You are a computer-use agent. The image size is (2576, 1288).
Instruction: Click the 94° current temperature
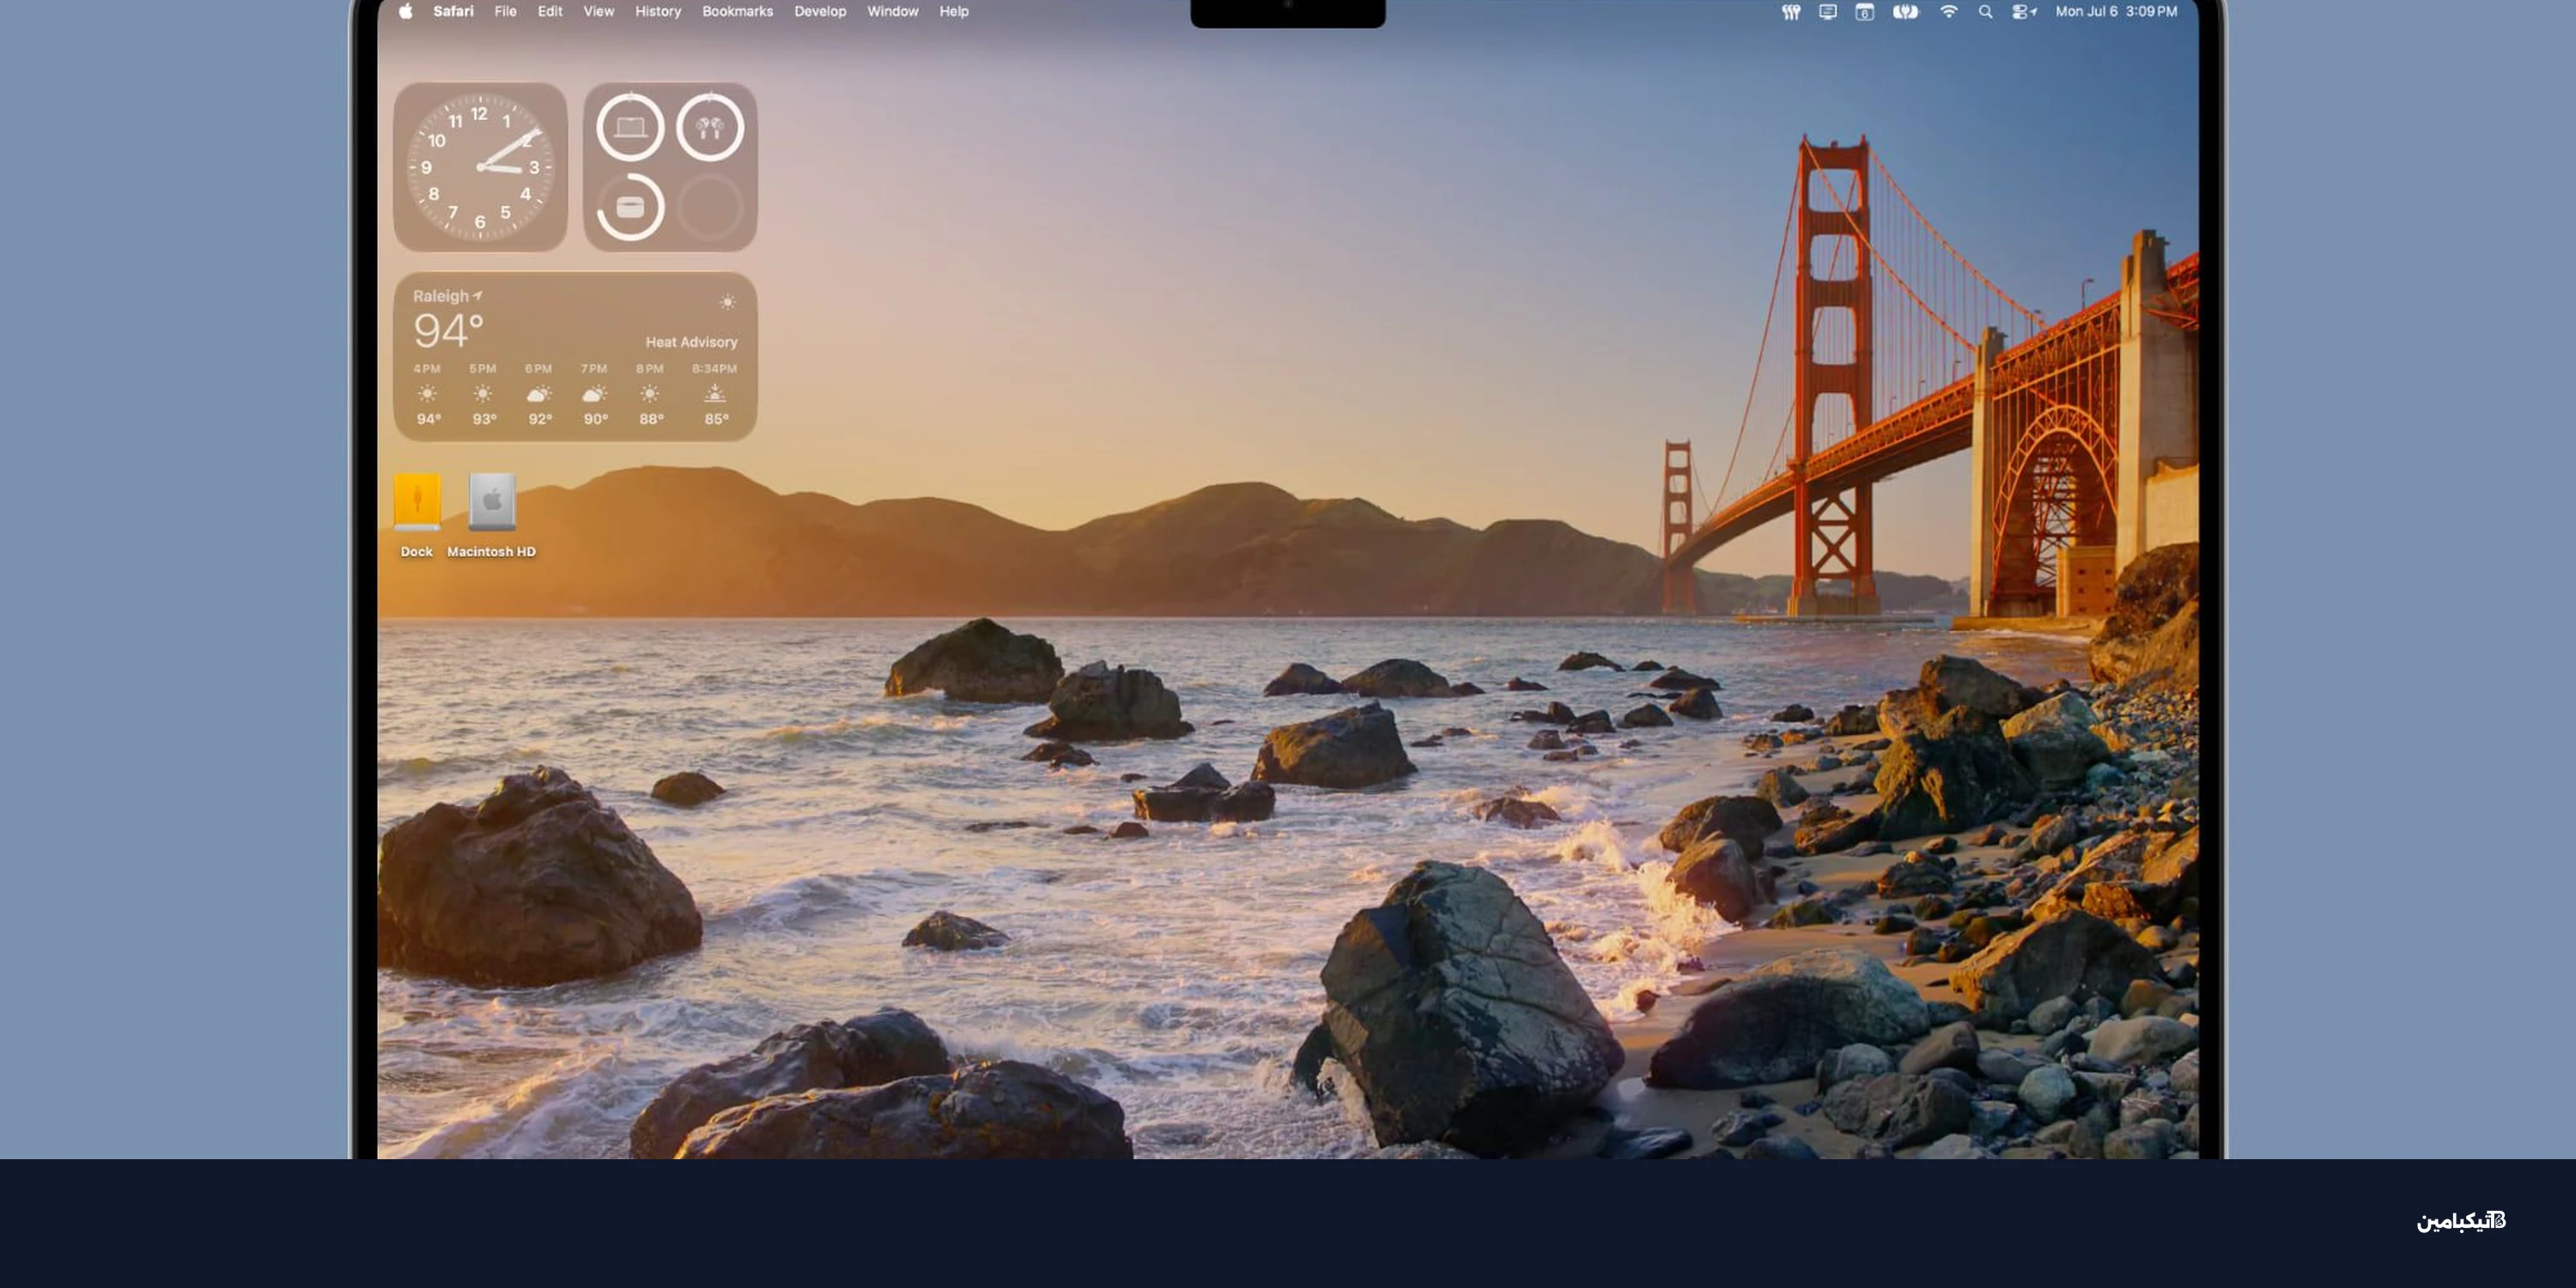tap(448, 331)
